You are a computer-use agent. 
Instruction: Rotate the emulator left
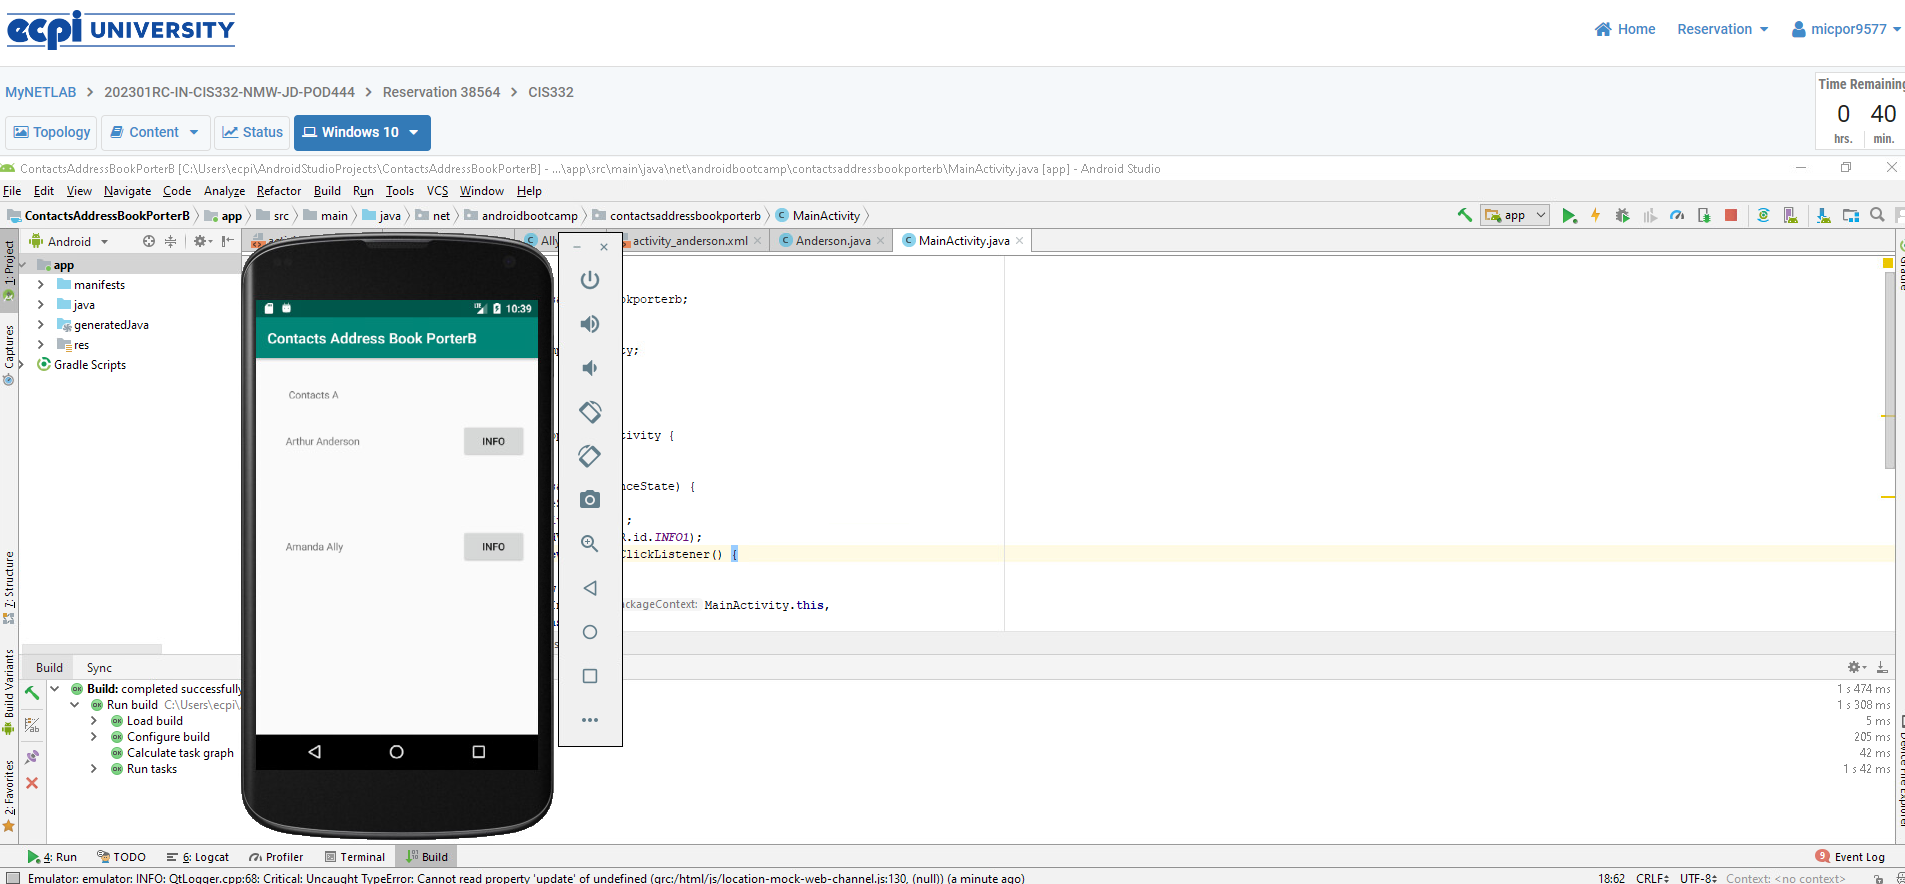coord(590,412)
